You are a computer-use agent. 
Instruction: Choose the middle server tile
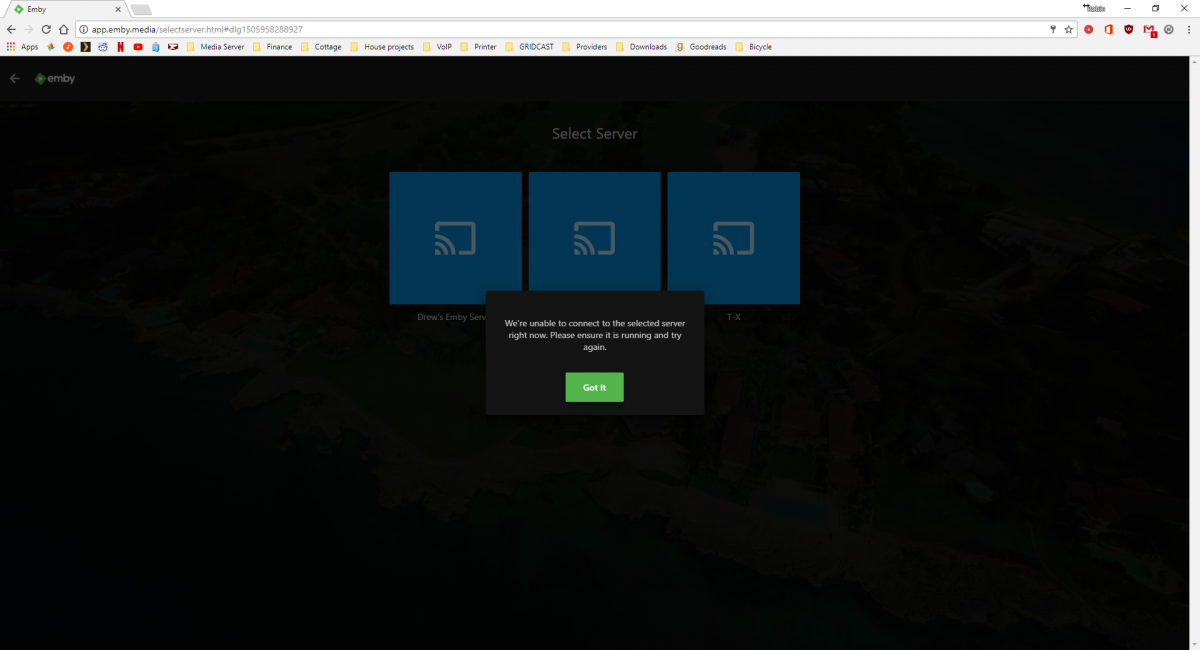pos(594,232)
